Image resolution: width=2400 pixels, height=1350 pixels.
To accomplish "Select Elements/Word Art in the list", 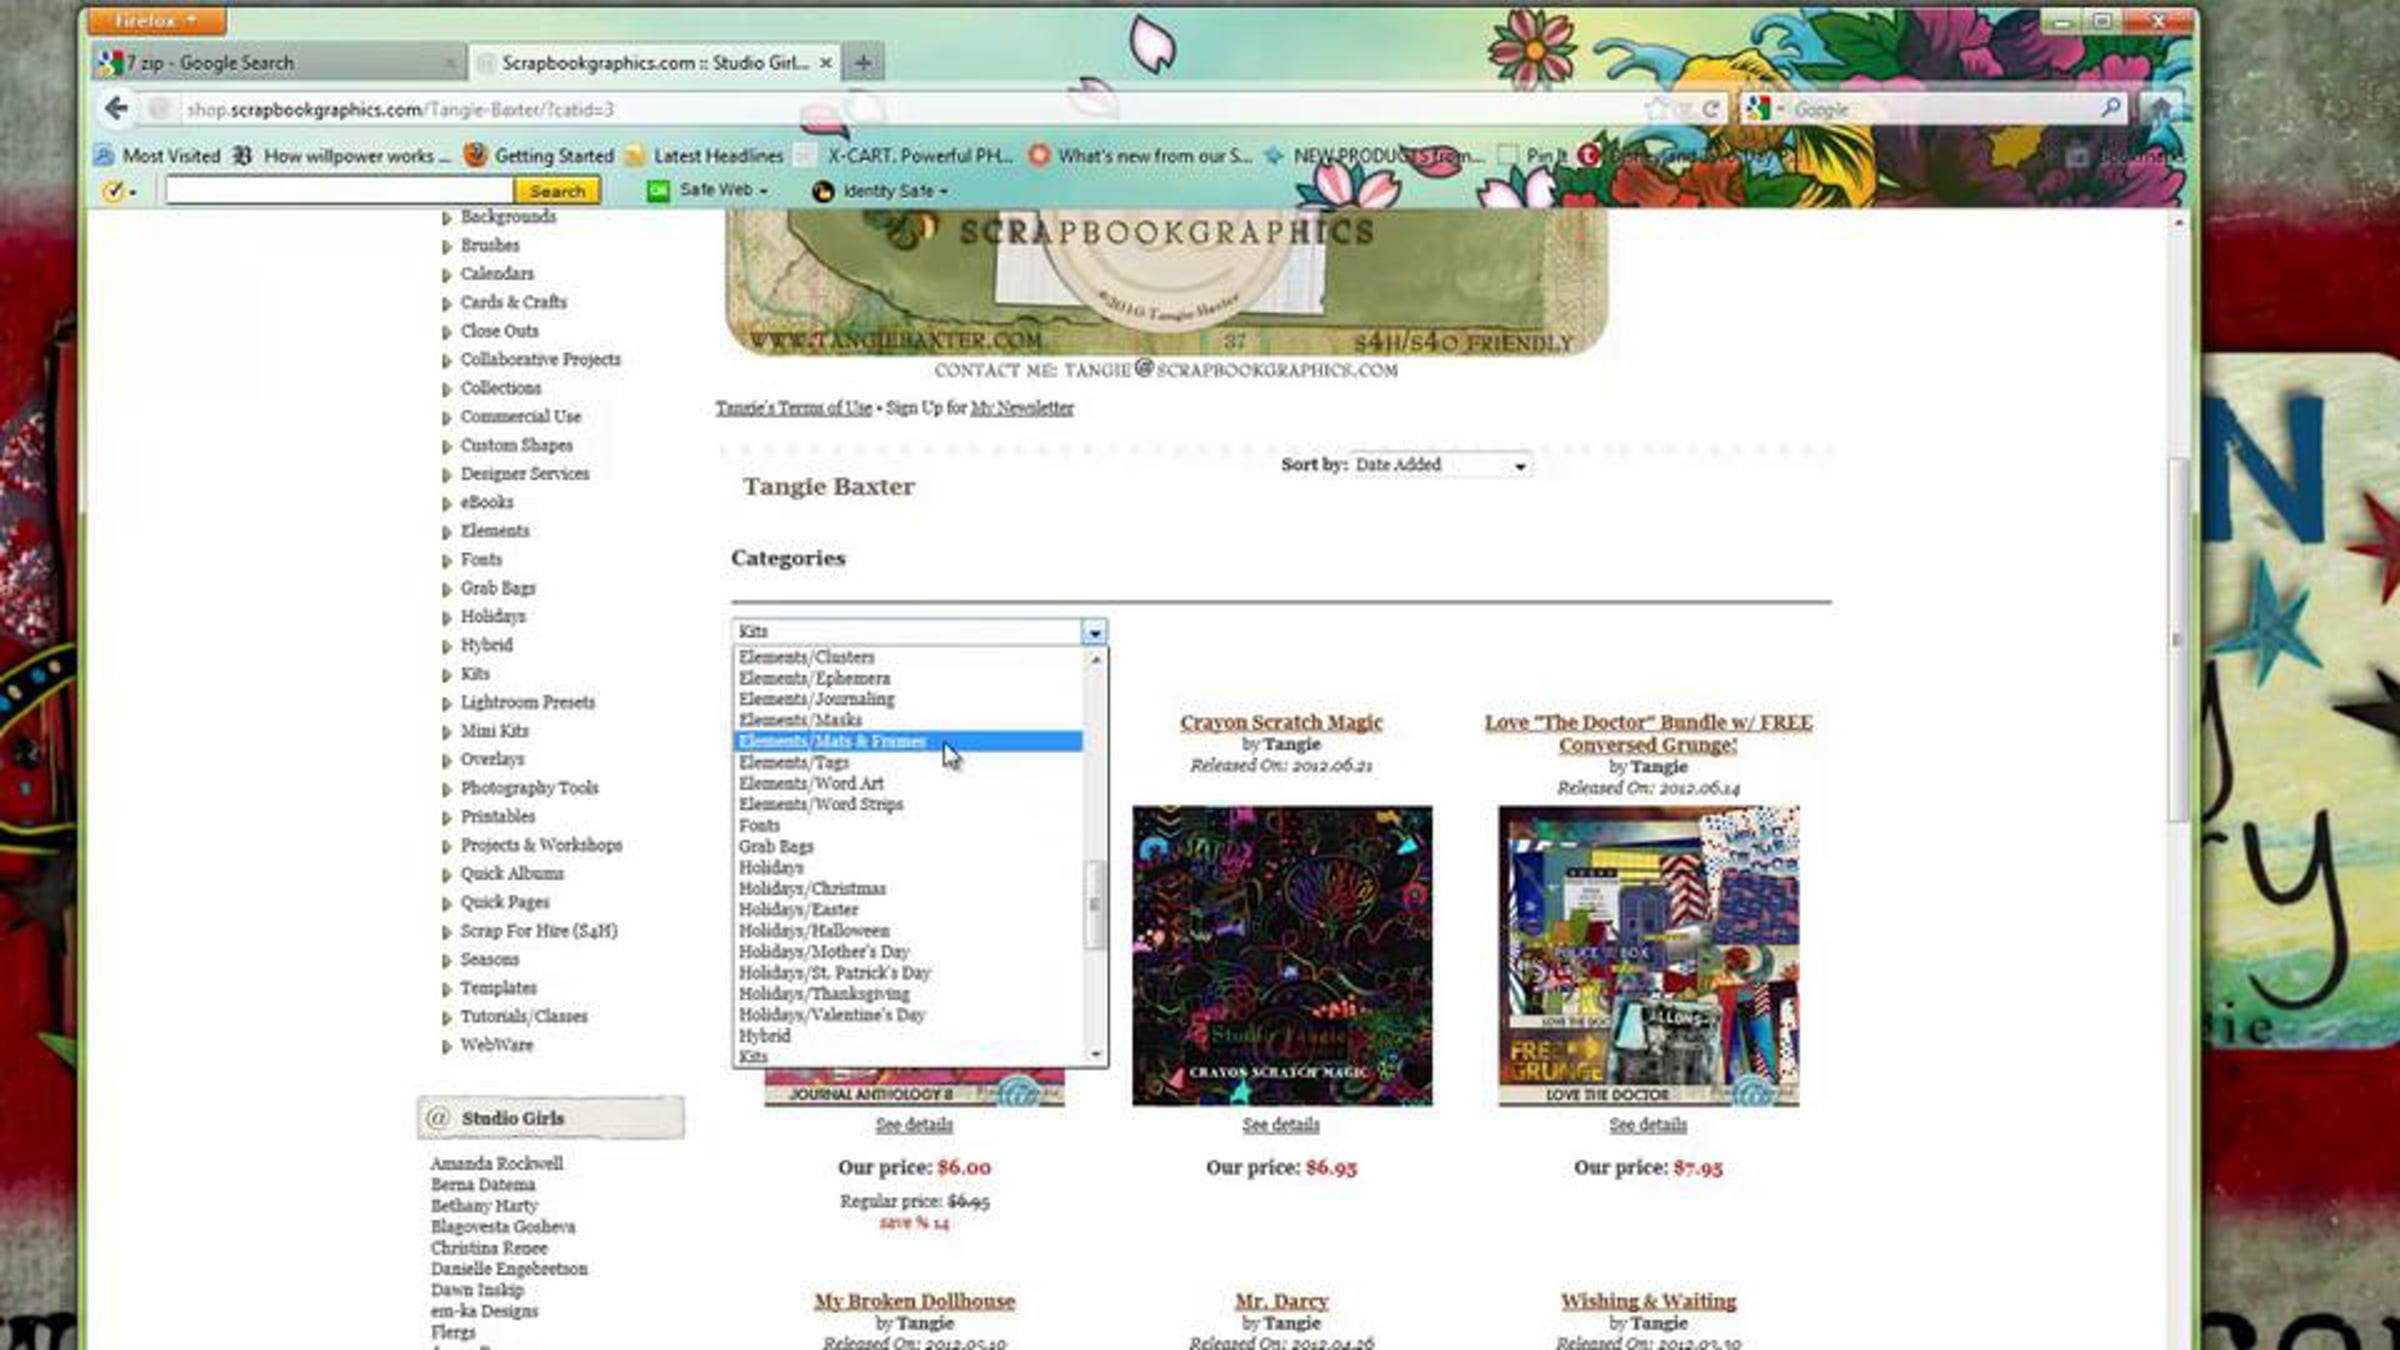I will [811, 783].
